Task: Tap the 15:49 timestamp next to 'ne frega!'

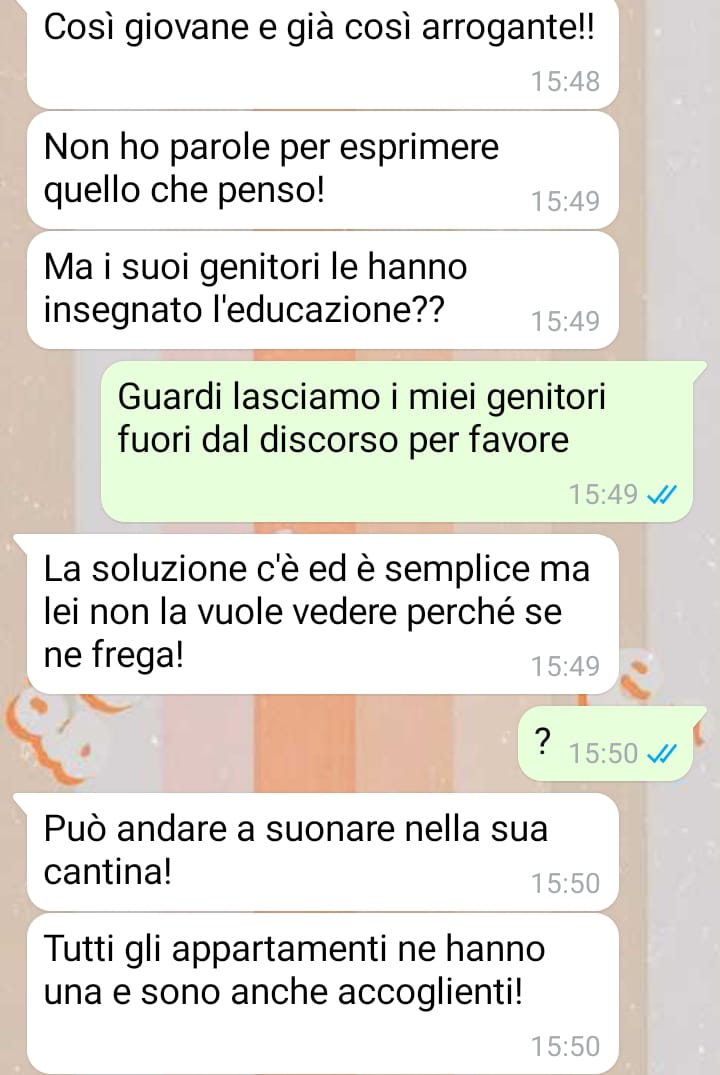Action: point(566,666)
